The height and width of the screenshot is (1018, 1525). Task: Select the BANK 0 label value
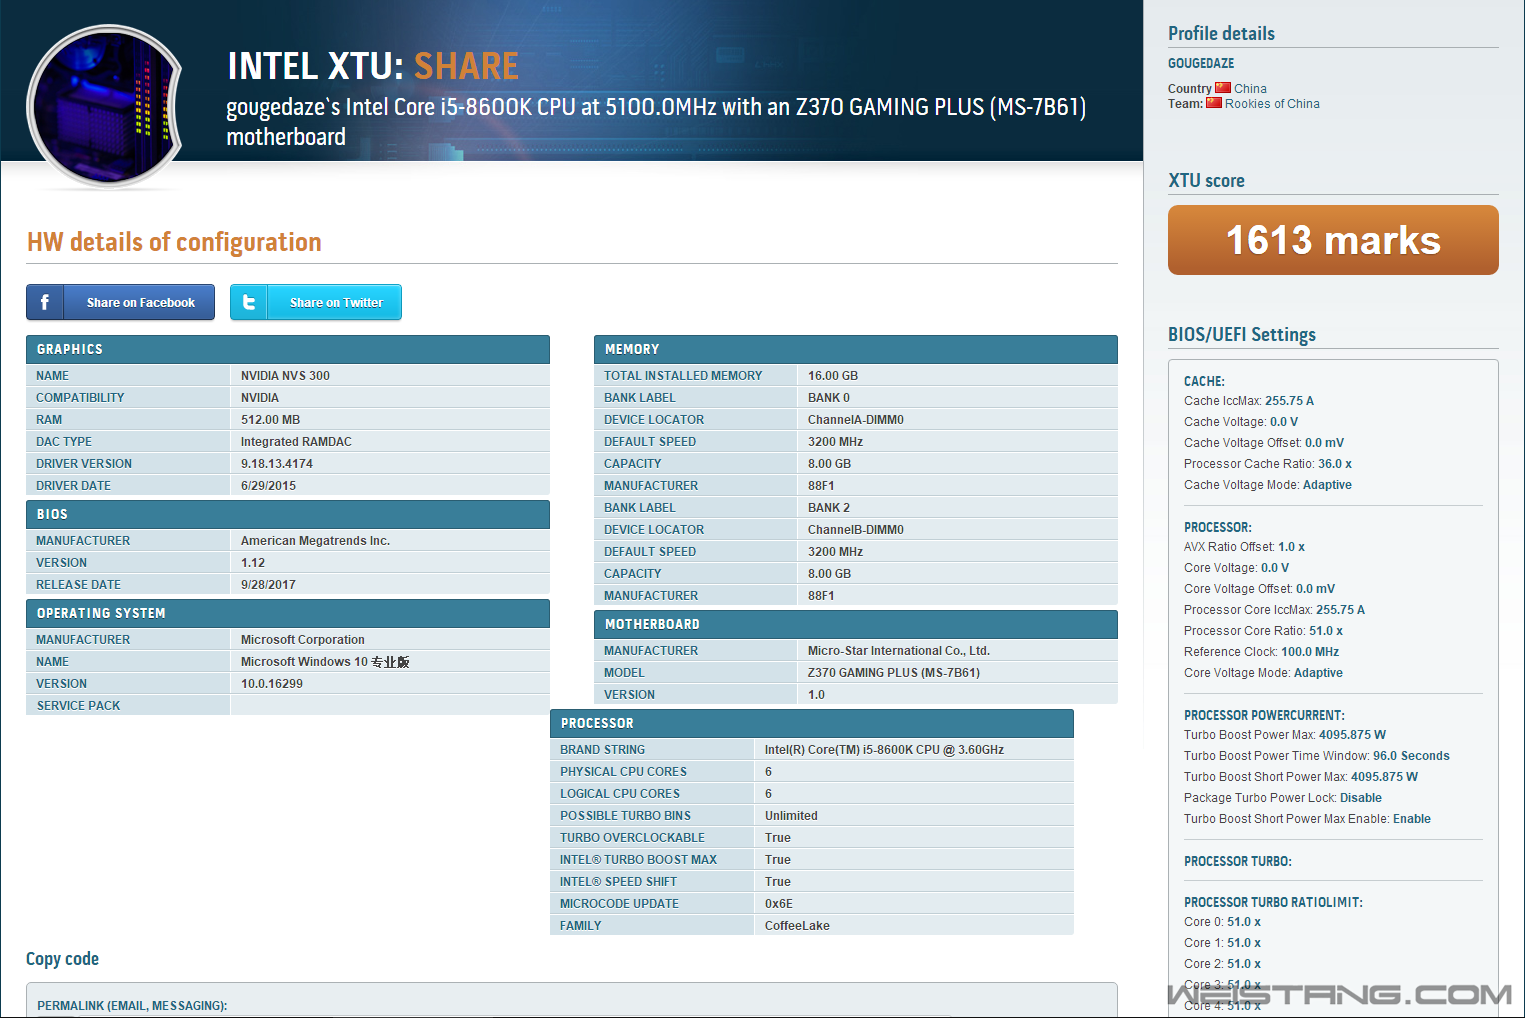829,398
